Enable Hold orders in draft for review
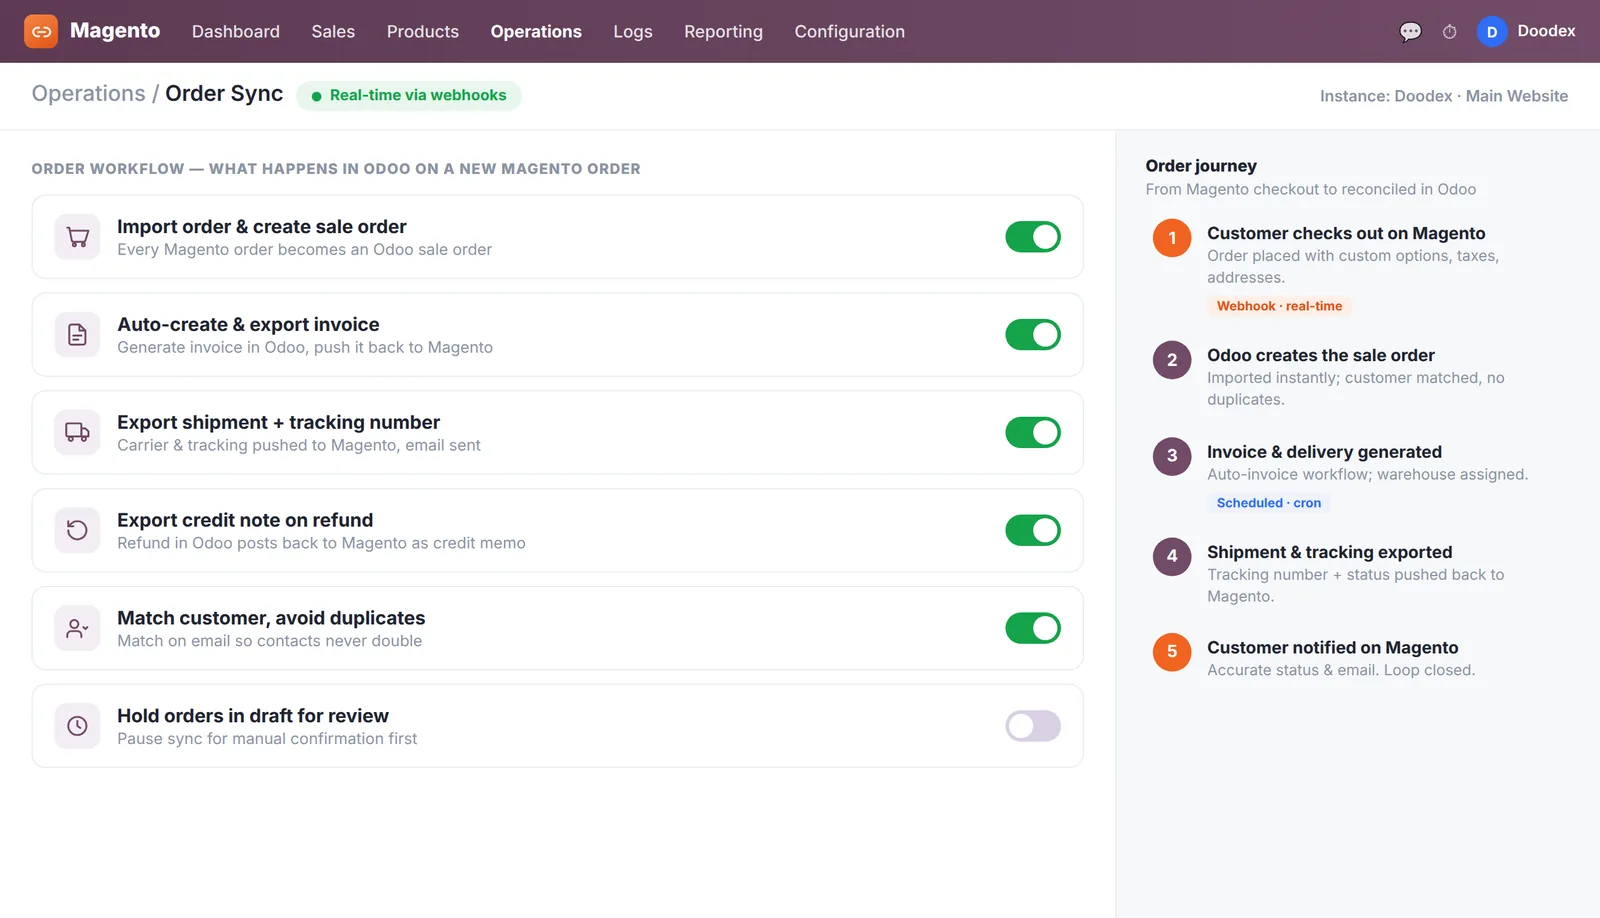This screenshot has width=1600, height=918. [1033, 726]
